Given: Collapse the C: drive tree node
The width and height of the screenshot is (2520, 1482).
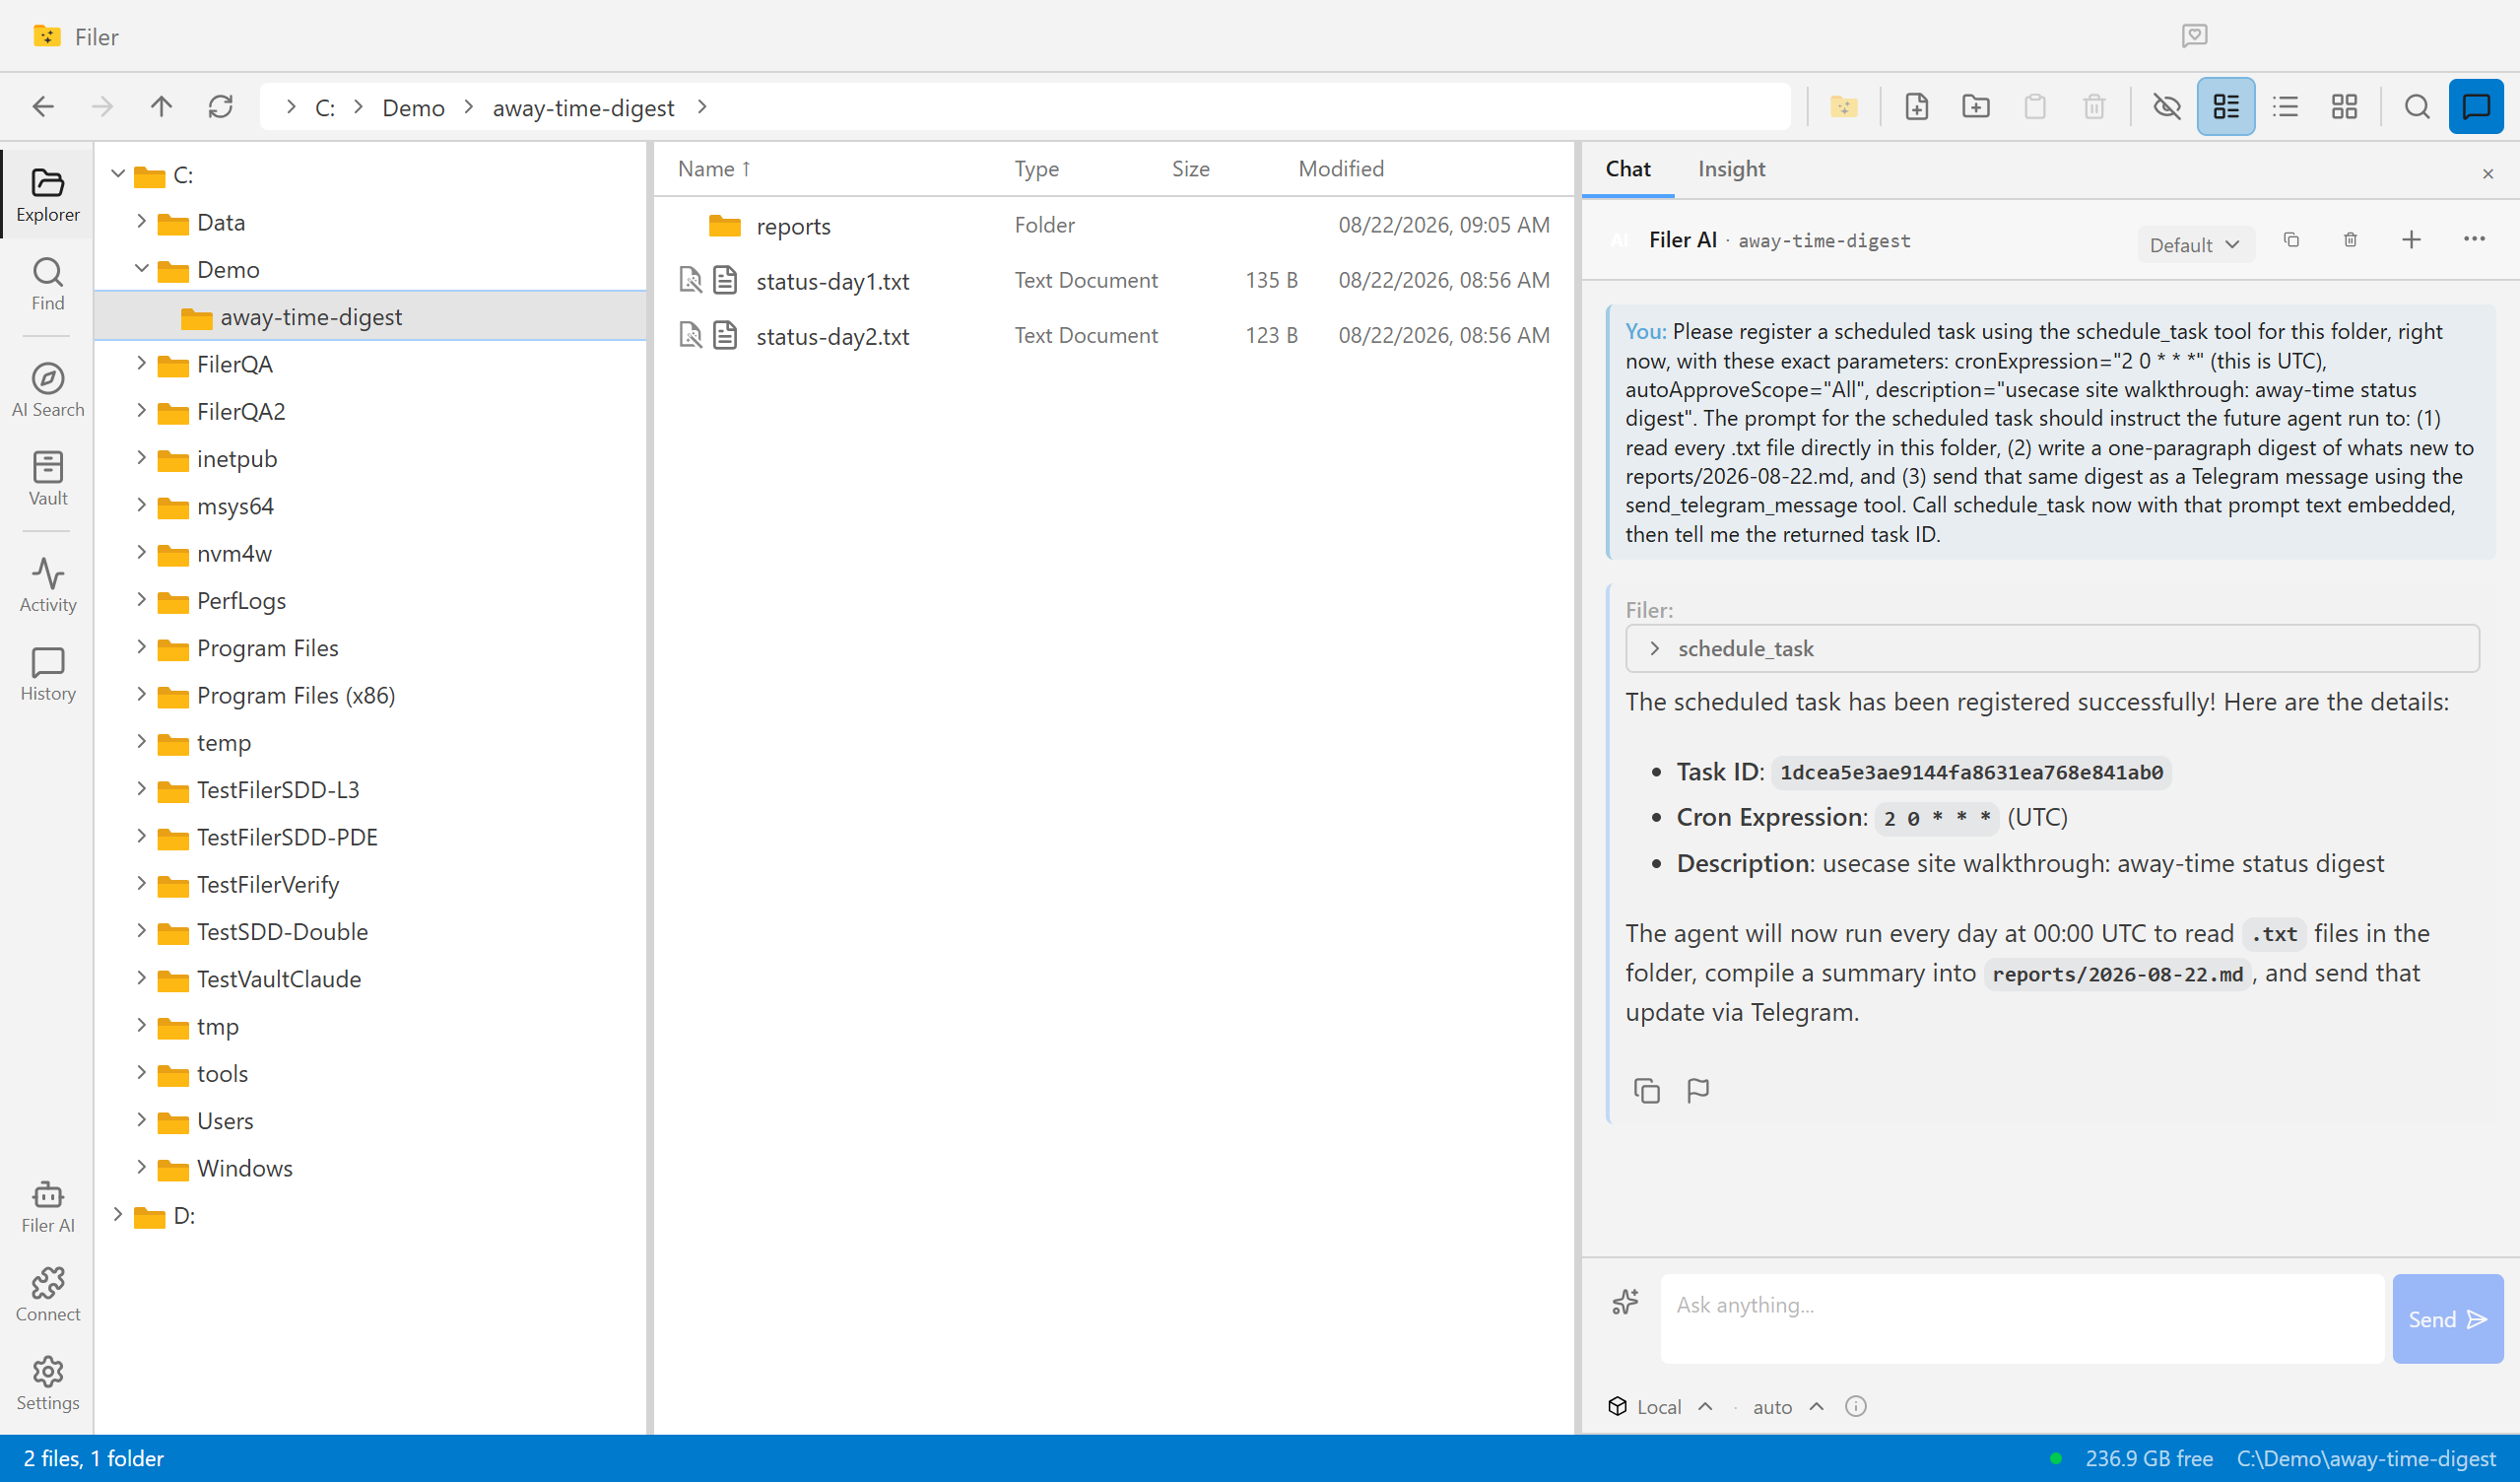Looking at the screenshot, I should point(118,174).
